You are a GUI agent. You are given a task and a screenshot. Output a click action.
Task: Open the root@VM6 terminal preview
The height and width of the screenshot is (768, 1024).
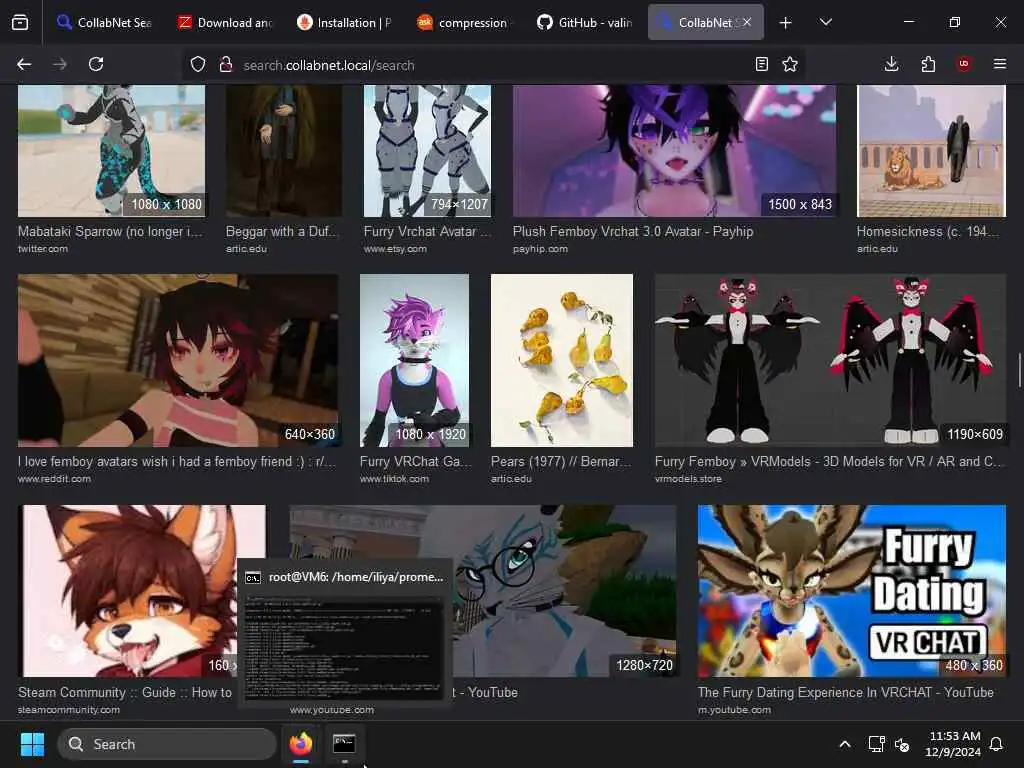344,632
